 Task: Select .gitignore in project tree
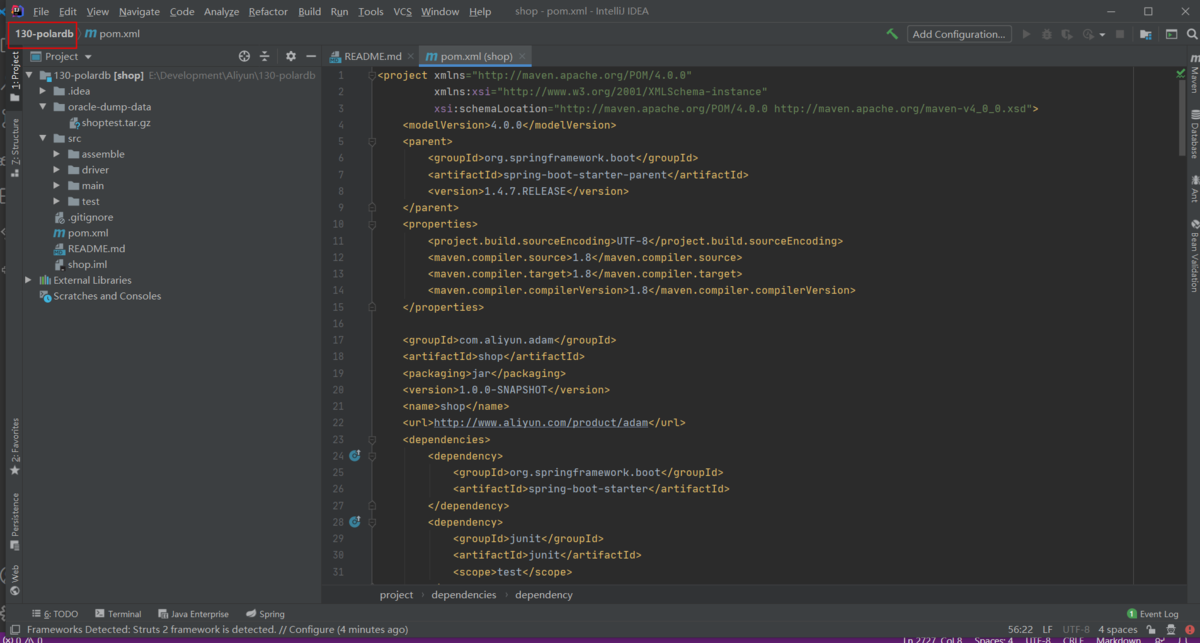pos(83,217)
